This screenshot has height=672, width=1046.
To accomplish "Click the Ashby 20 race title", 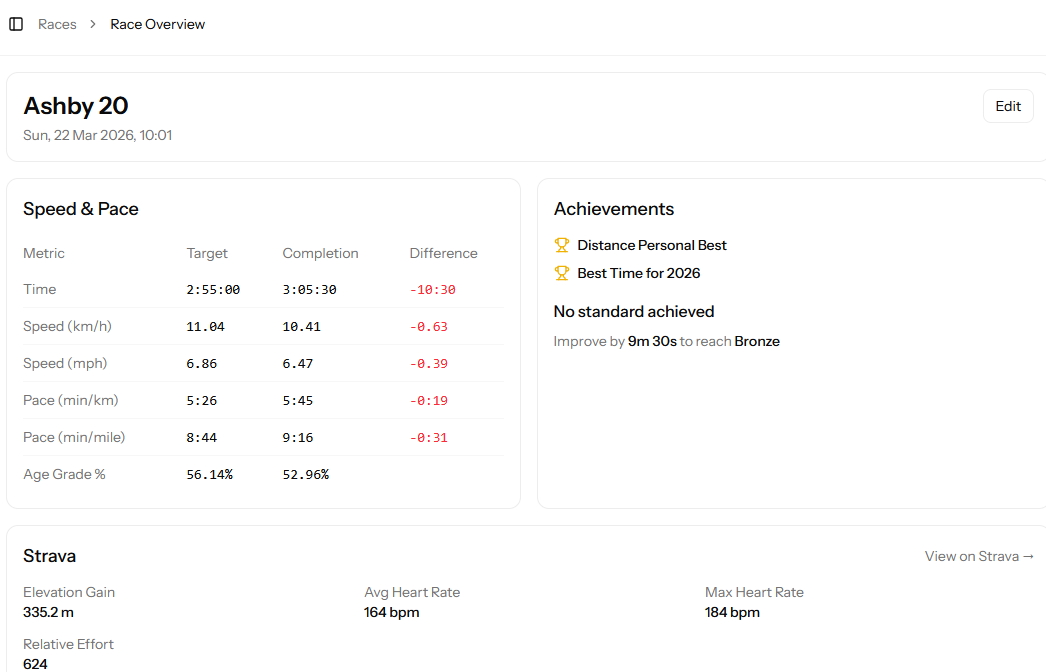I will click(x=76, y=106).
